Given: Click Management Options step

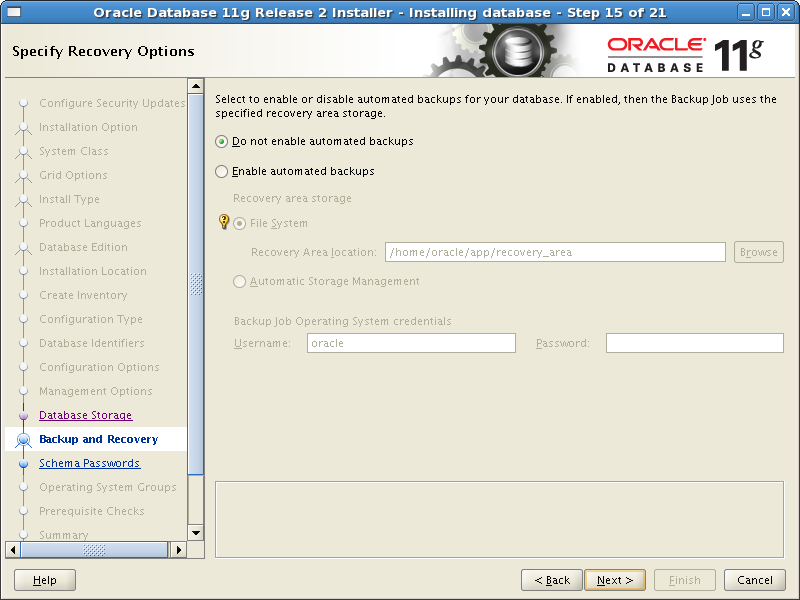Looking at the screenshot, I should click(x=96, y=391).
